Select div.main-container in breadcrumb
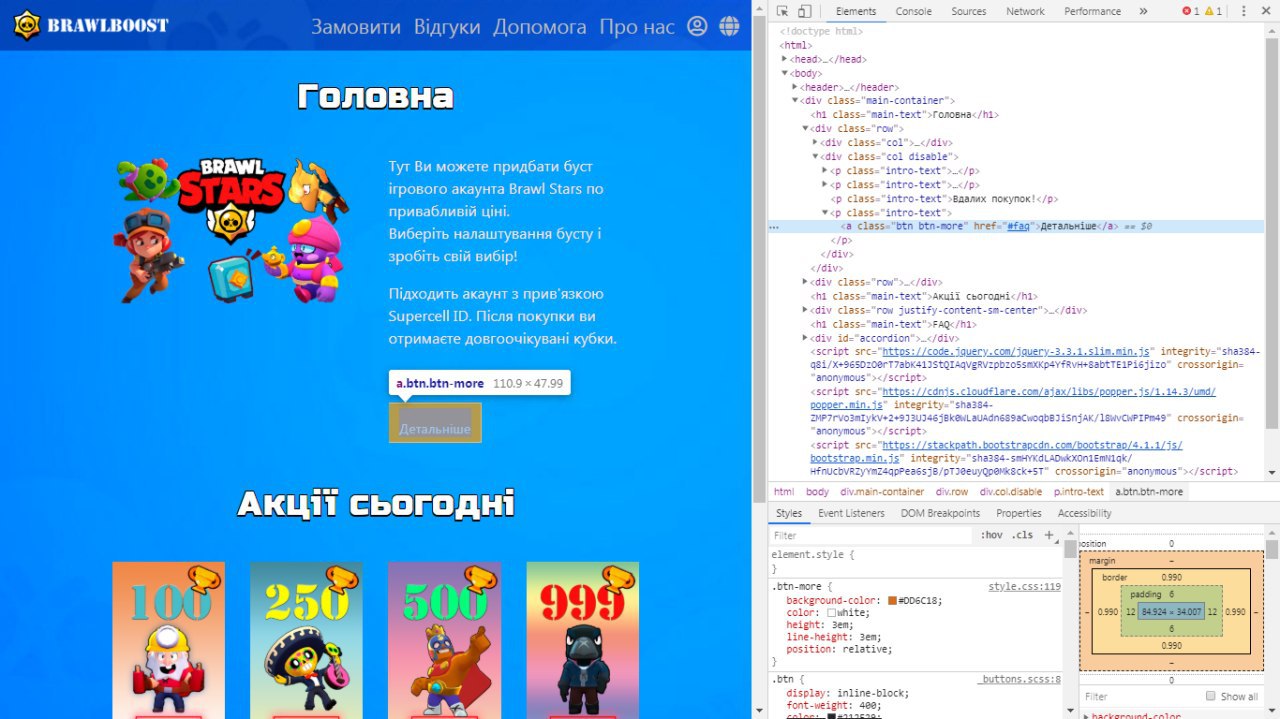1280x719 pixels. 882,492
